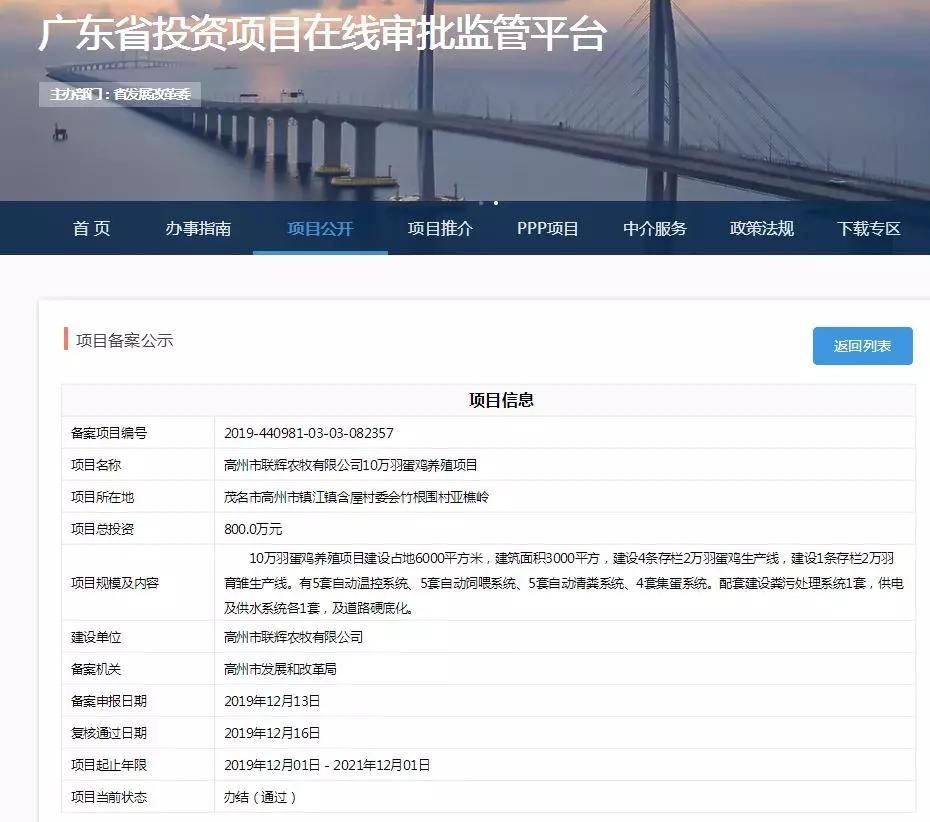Click the 复核通过日期 label cell
The height and width of the screenshot is (822, 930).
(138, 733)
